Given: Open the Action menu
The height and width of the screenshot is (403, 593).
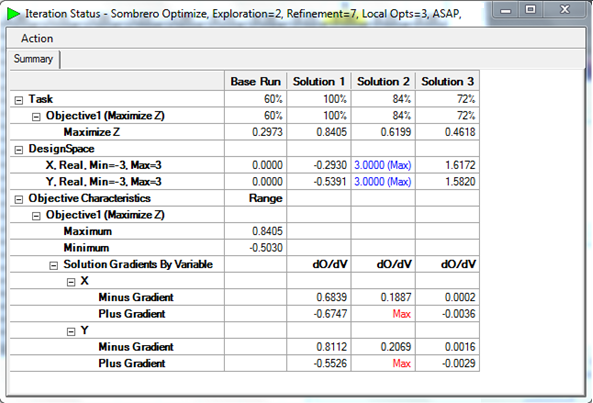Looking at the screenshot, I should coord(37,38).
